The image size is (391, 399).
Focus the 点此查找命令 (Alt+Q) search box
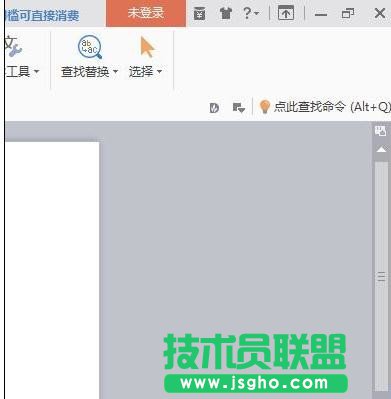(331, 107)
